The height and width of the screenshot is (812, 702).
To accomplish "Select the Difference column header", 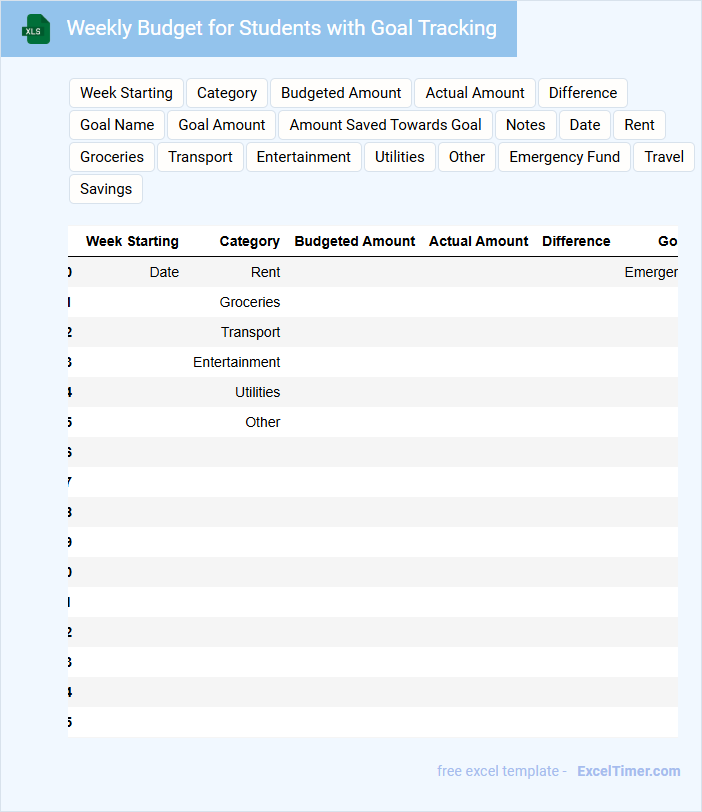I will click(576, 241).
